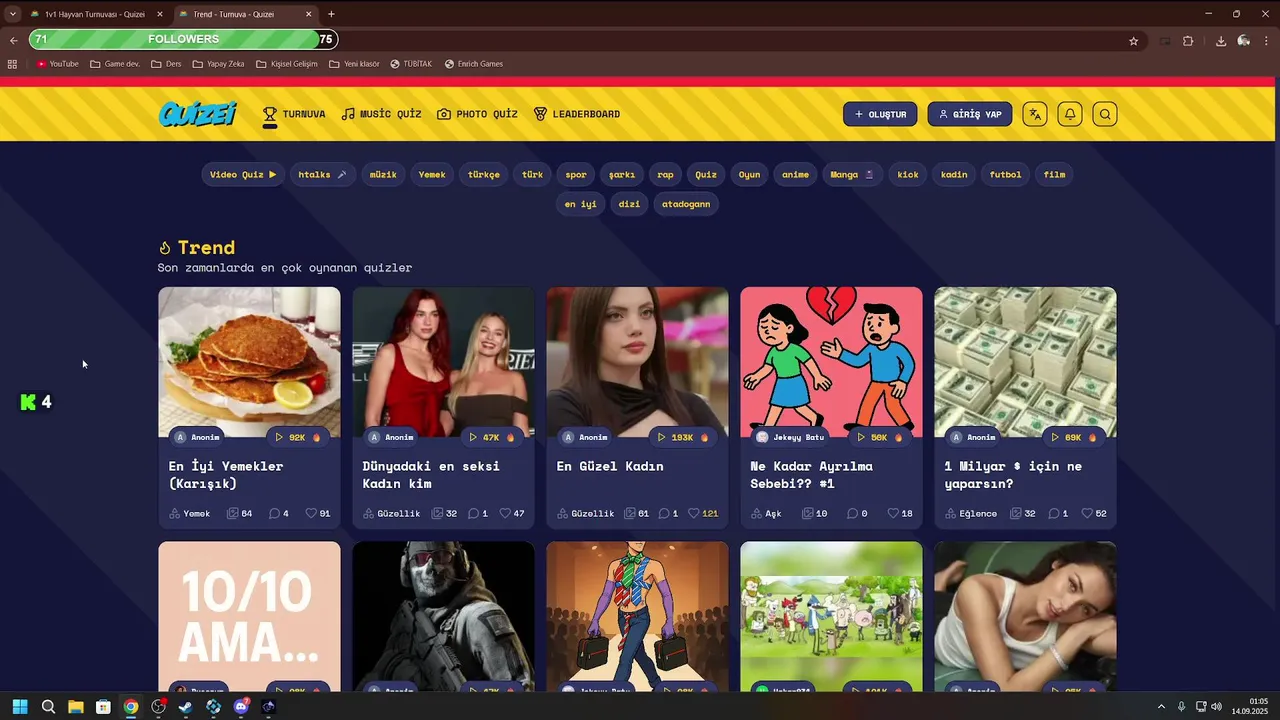This screenshot has width=1280, height=720.
Task: Open Kişisel Gelişim bookmarks folder
Action: coord(287,64)
